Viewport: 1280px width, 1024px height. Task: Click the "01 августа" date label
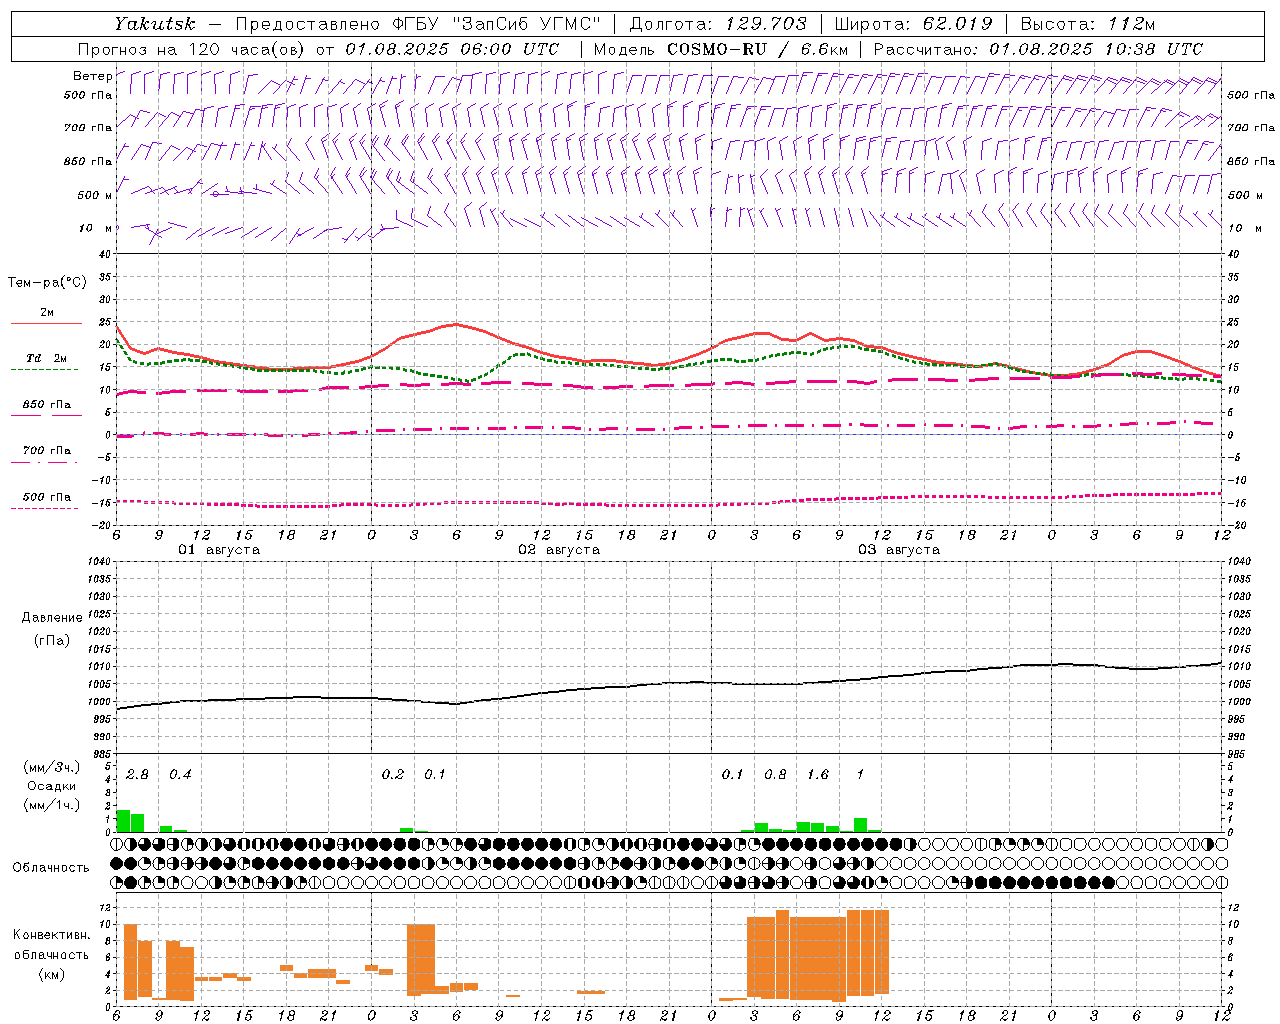point(219,550)
